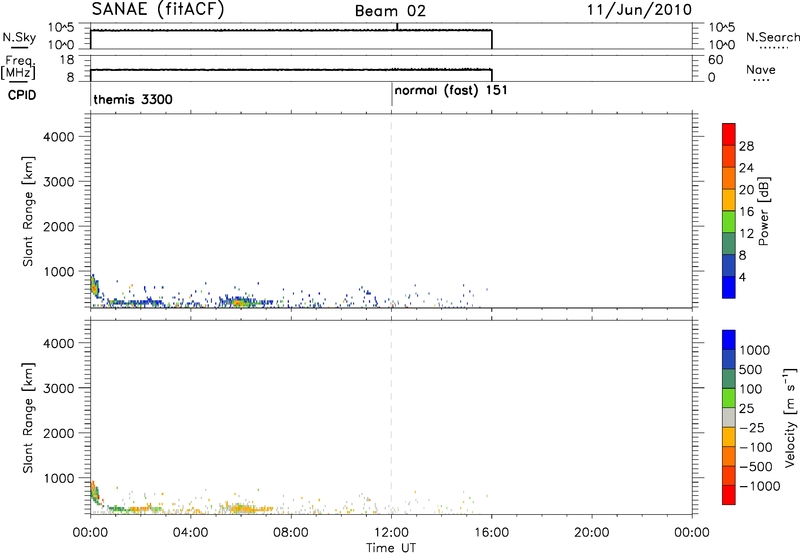Screen dimensions: 800x554
Task: Click the 20:00 time tick label
Action: click(591, 533)
